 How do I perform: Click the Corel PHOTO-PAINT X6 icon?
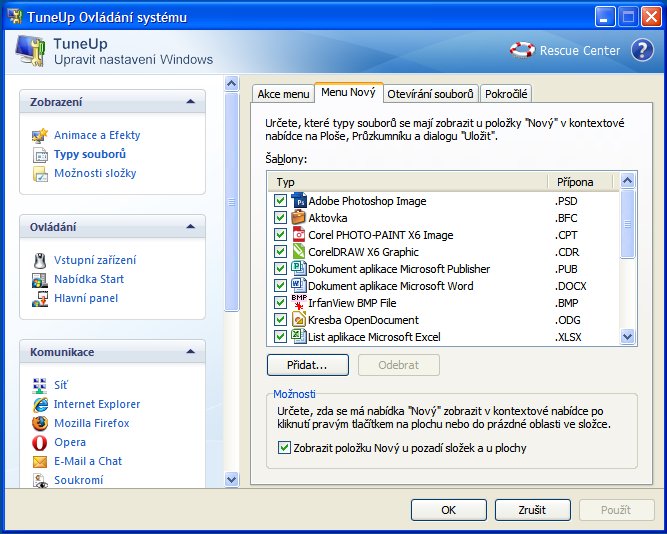pyautogui.click(x=299, y=234)
